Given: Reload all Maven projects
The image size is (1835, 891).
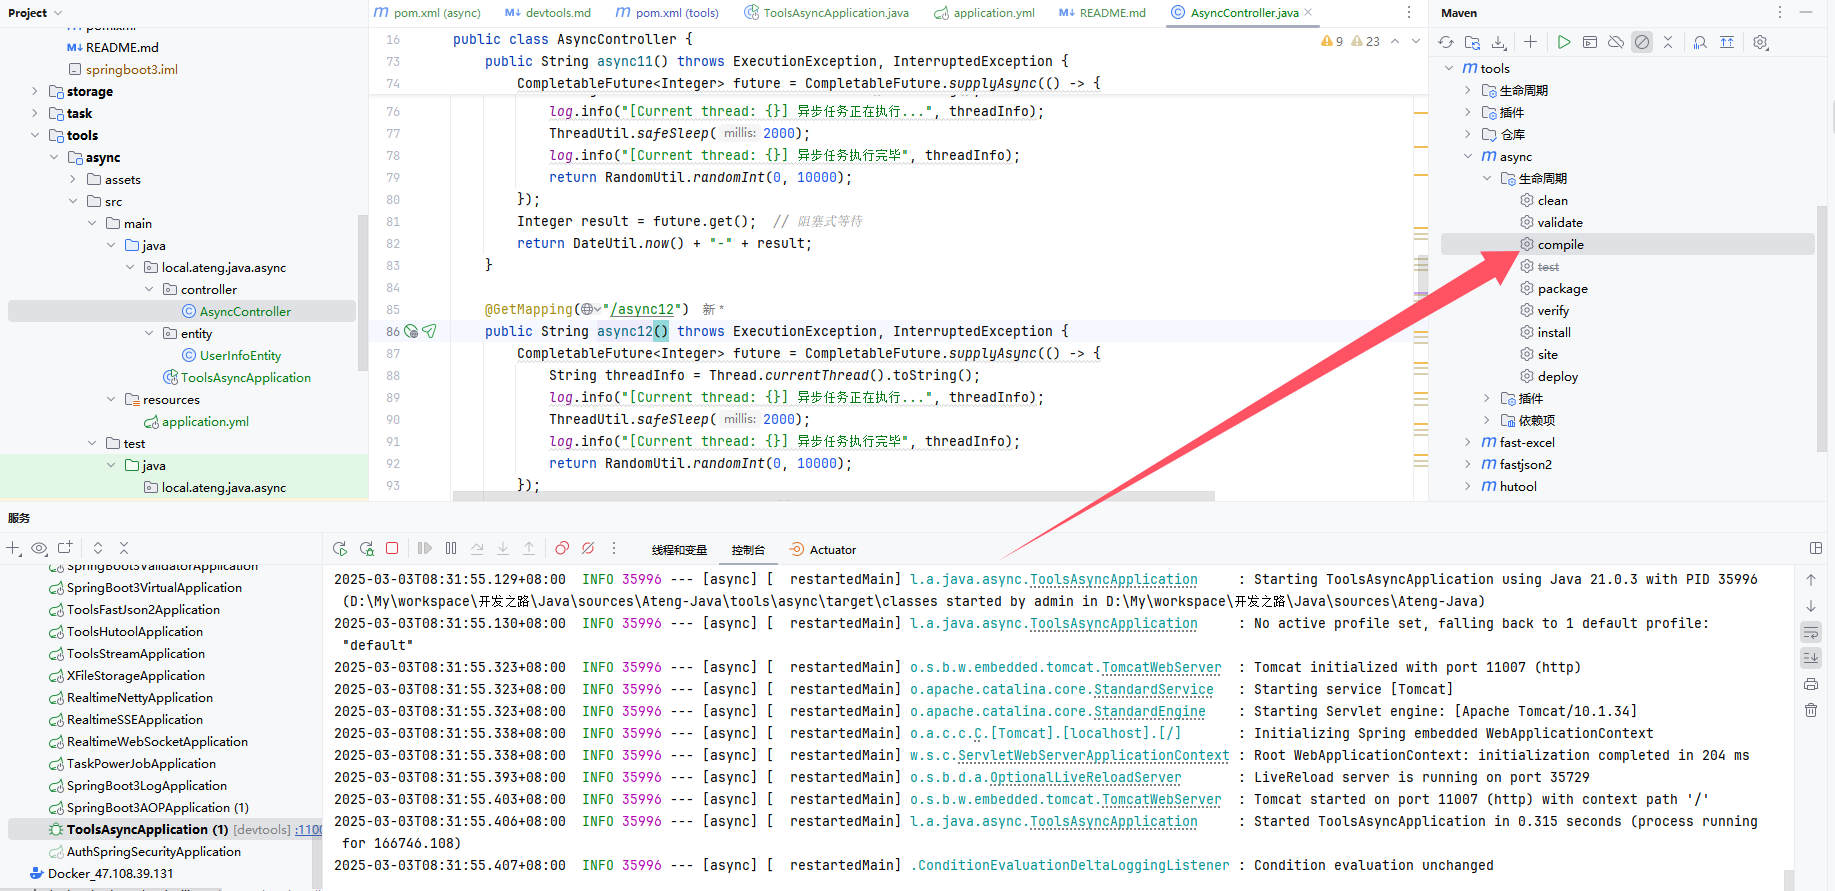Looking at the screenshot, I should [x=1446, y=42].
